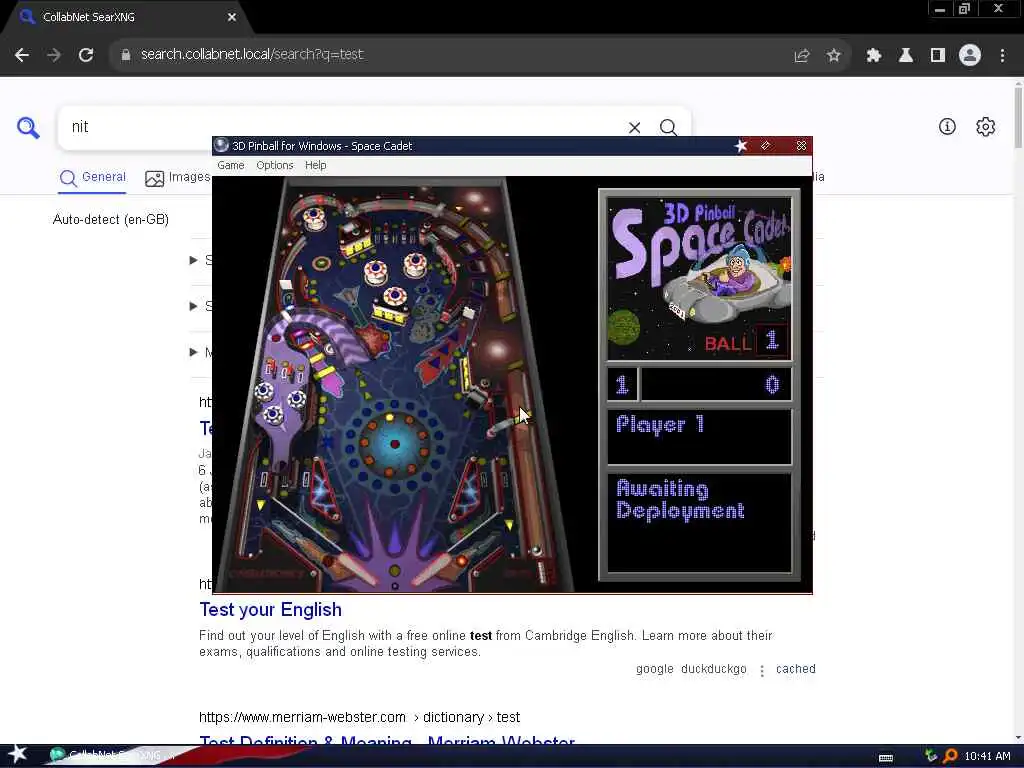The image size is (1024, 768).
Task: Click the Pinball score display showing 0
Action: (716, 385)
